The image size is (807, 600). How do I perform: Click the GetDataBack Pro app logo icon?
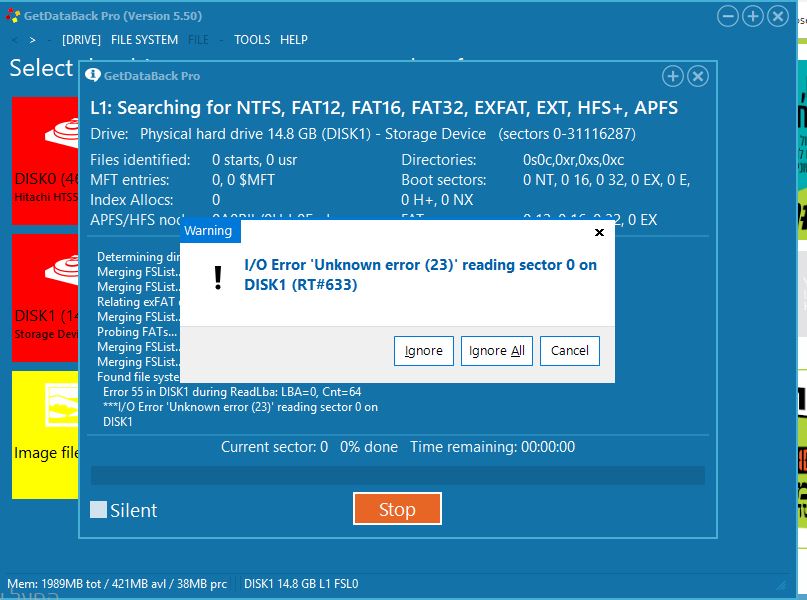click(x=13, y=16)
